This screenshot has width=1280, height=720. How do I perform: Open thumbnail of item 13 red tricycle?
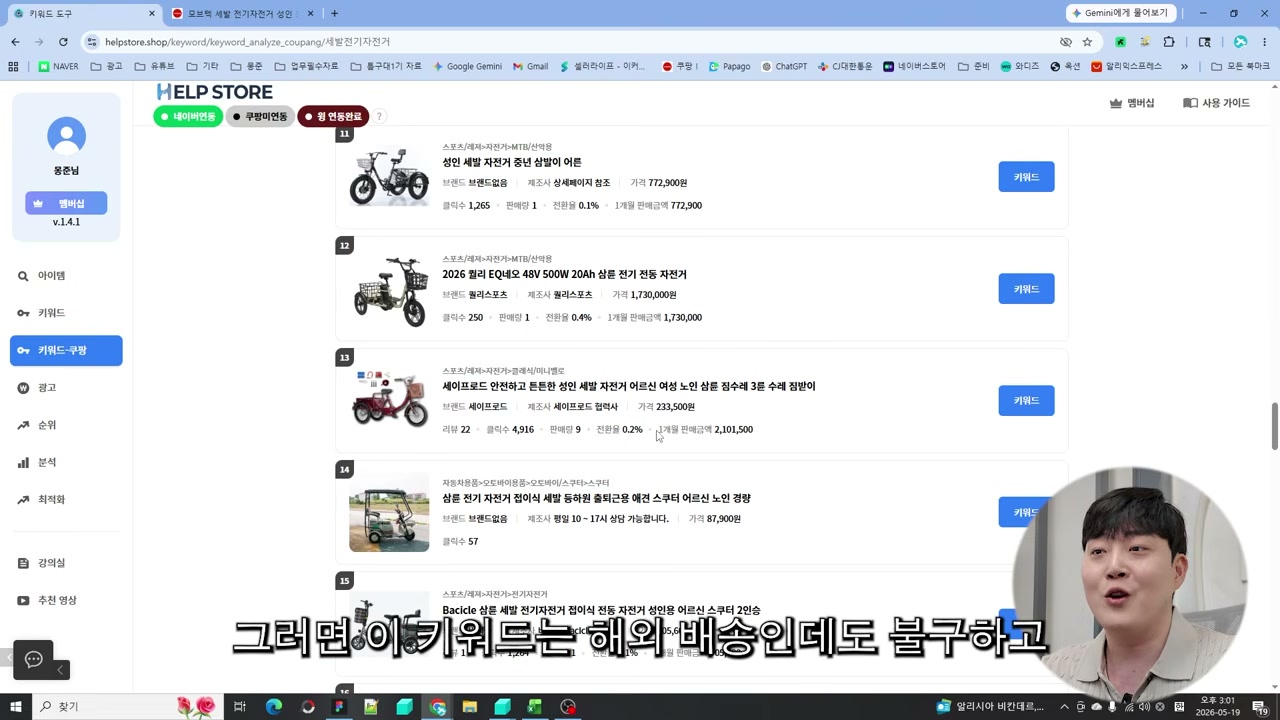[x=389, y=400]
